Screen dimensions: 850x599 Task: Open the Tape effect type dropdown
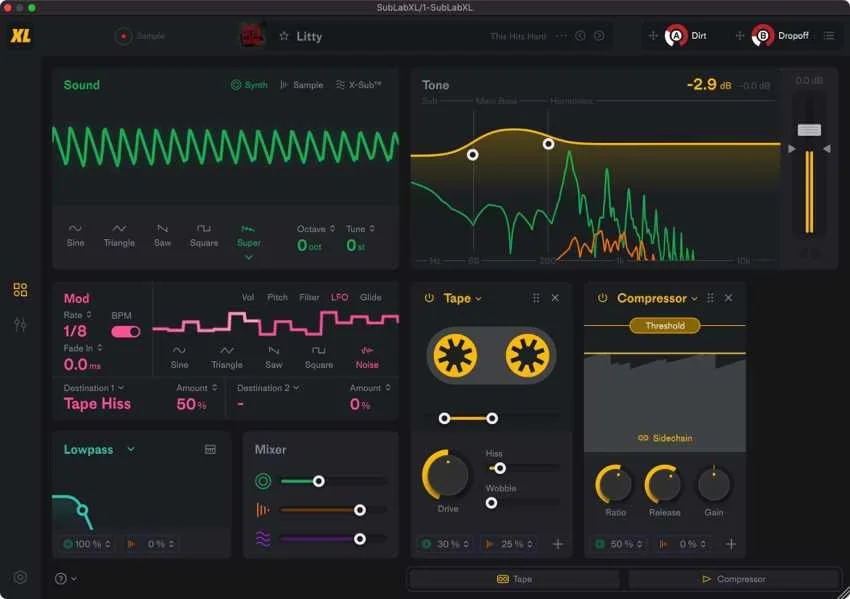coord(462,298)
